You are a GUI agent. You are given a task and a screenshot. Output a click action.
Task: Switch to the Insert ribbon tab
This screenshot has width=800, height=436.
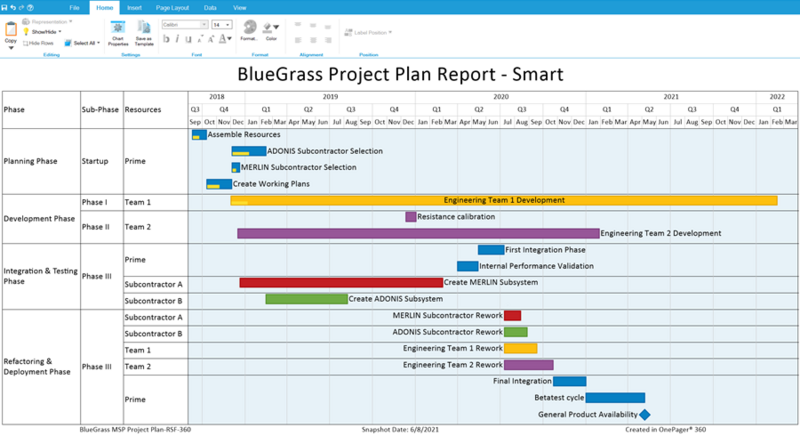pyautogui.click(x=134, y=8)
